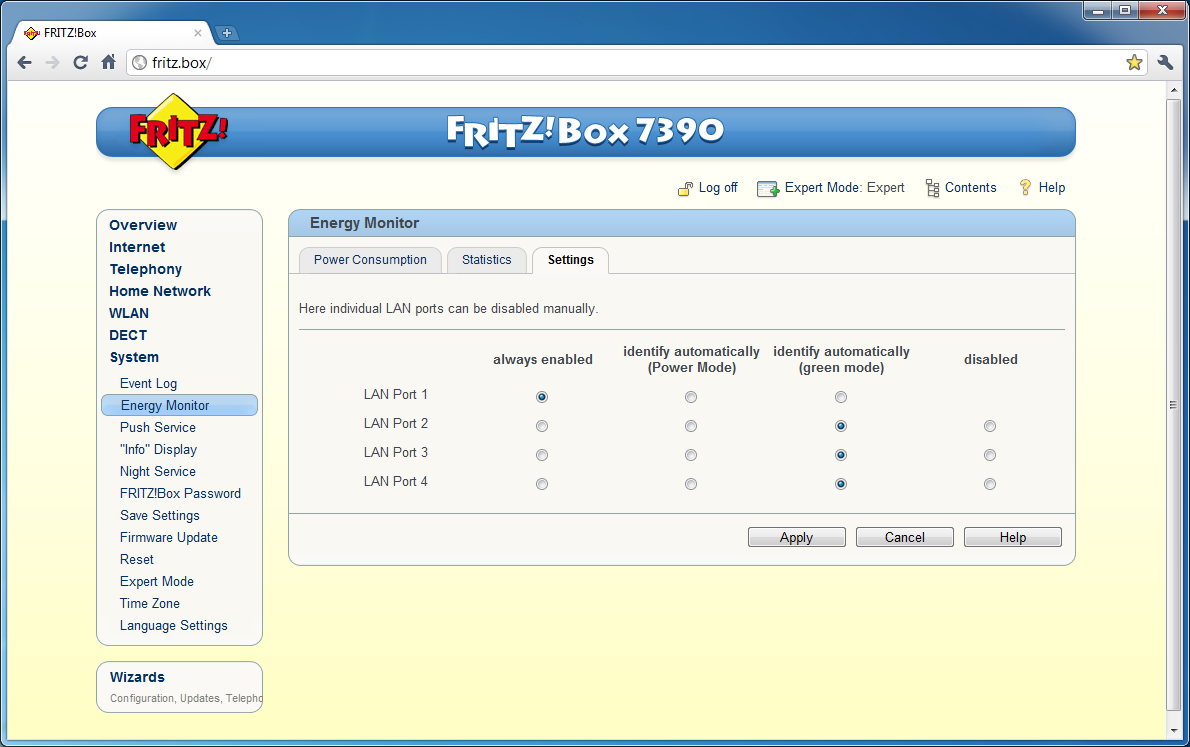The image size is (1190, 747).
Task: Select green mode for LAN Port 4
Action: pyautogui.click(x=841, y=484)
